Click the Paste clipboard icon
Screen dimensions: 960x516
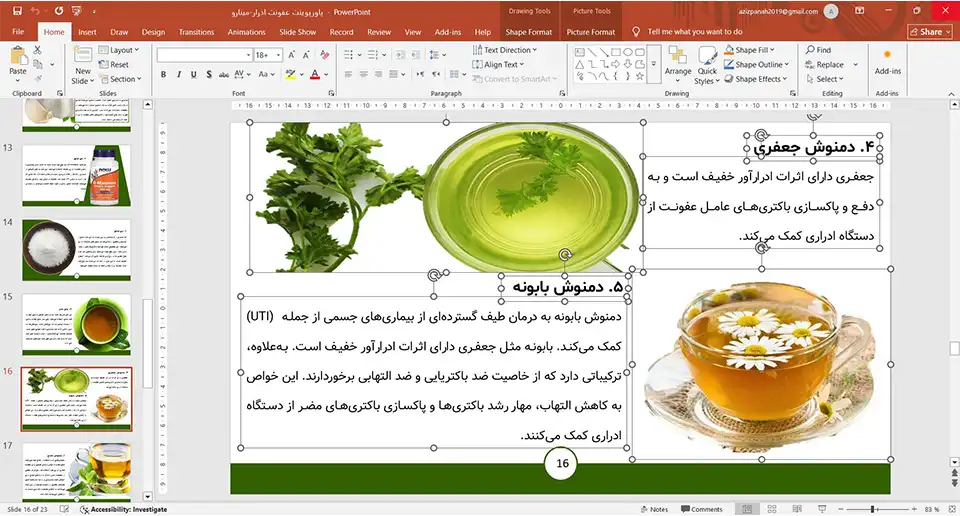18,56
